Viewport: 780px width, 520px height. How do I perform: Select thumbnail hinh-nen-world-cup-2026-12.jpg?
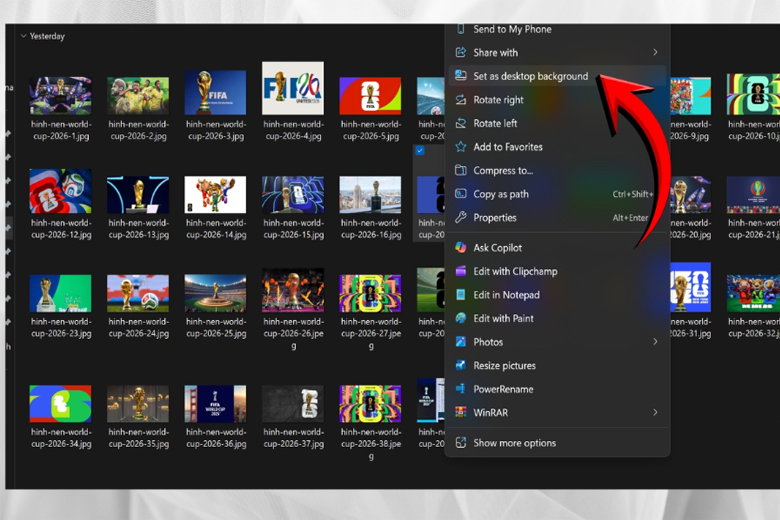60,191
